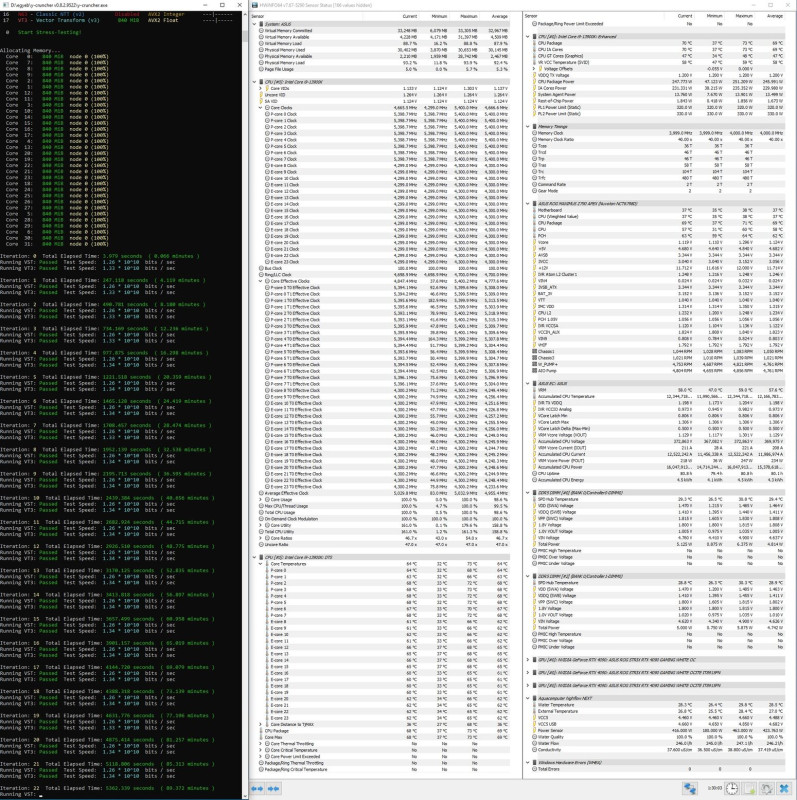
Task: Select the Water Quality row
Action: [x=658, y=737]
